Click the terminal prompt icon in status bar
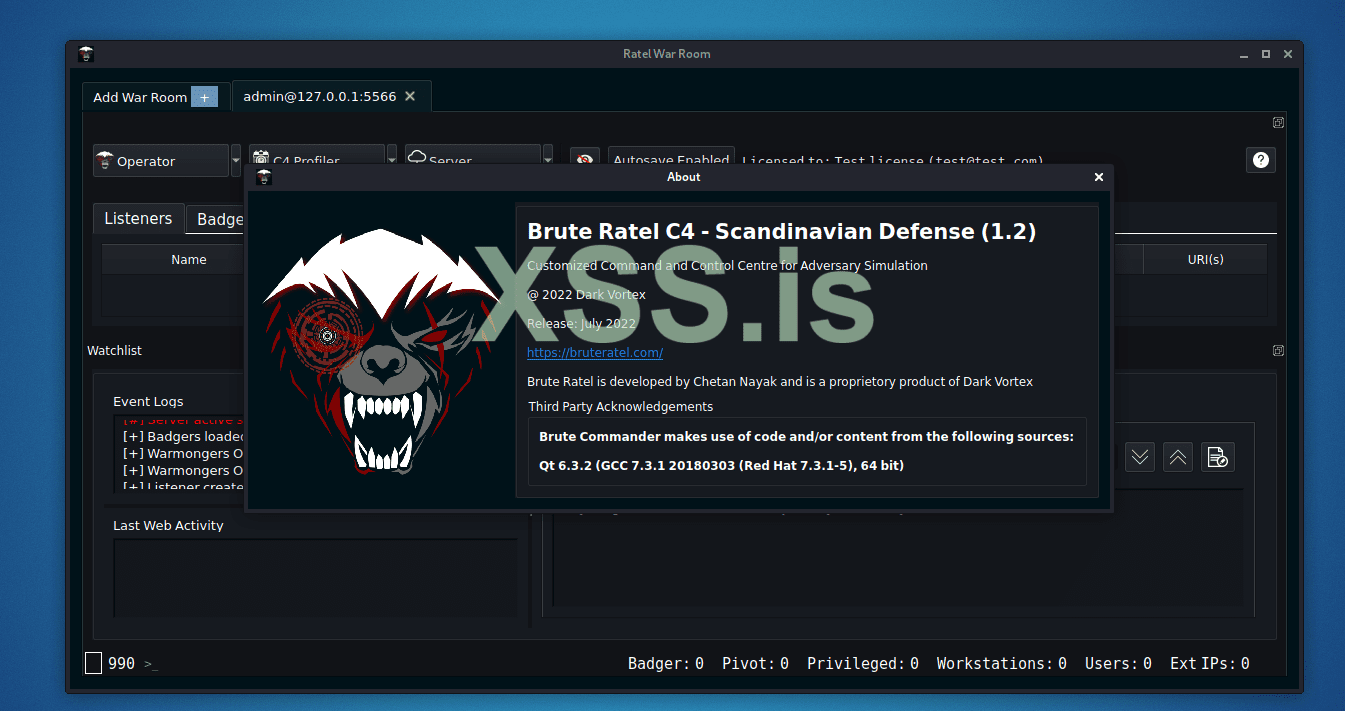1345x711 pixels. [151, 664]
